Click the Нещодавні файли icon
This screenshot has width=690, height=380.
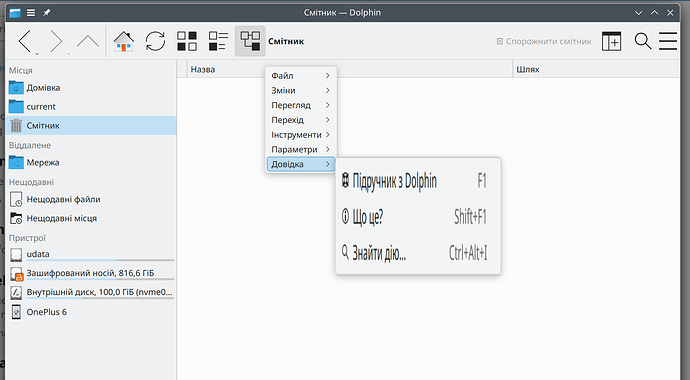click(x=16, y=199)
